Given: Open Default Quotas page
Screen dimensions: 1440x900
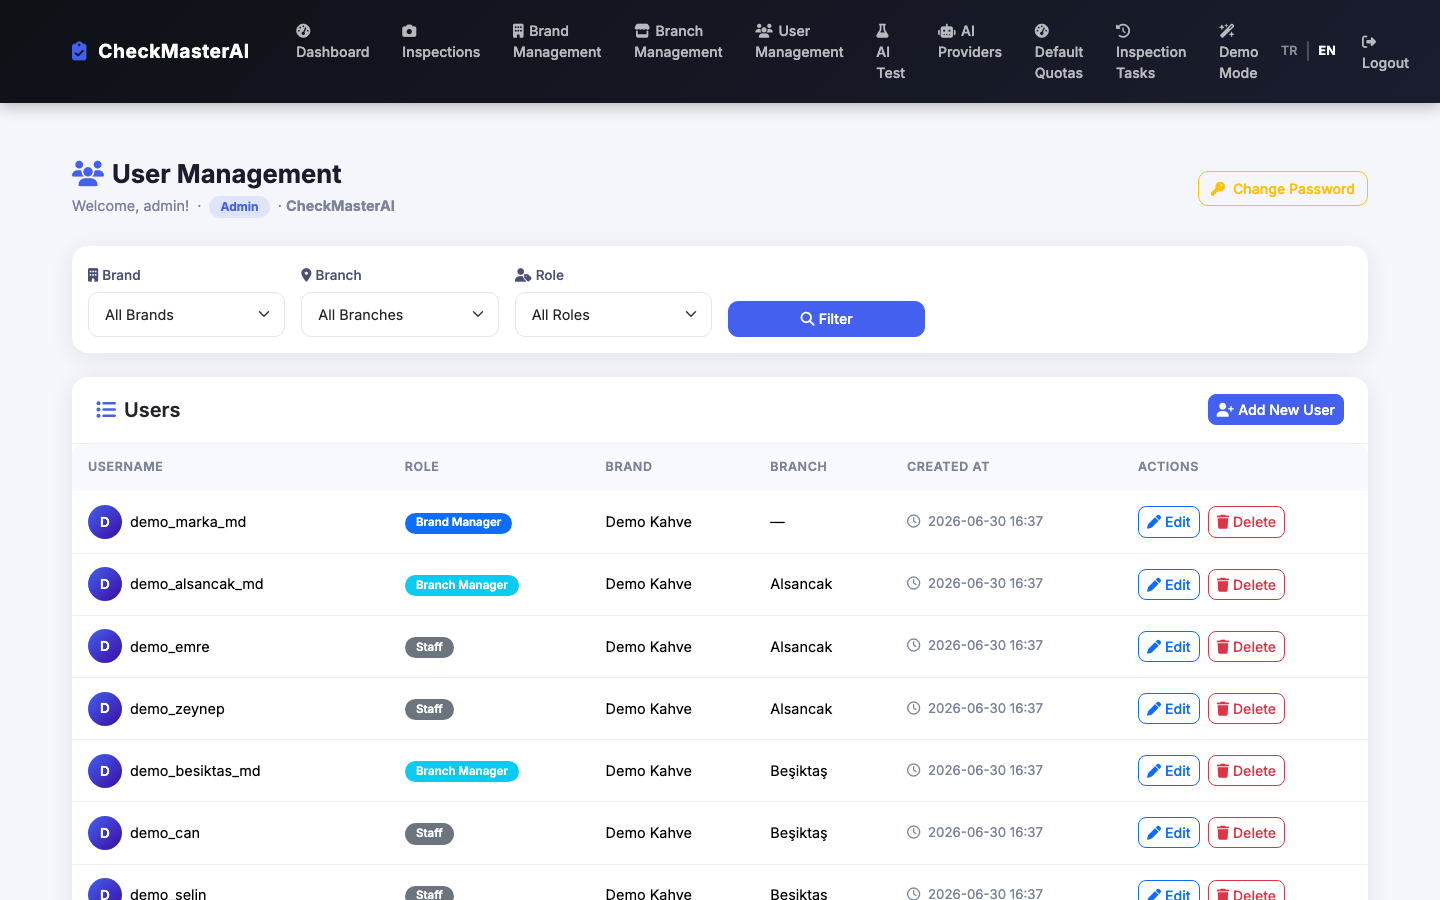Looking at the screenshot, I should pos(1059,52).
